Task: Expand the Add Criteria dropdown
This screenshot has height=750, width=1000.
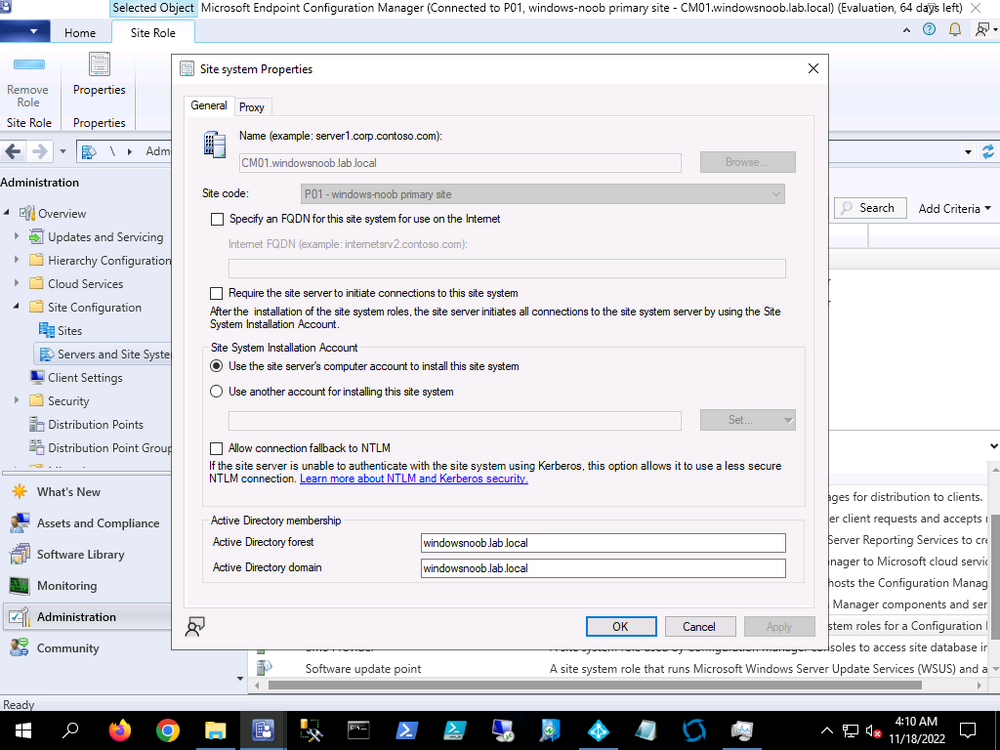Action: [x=954, y=209]
